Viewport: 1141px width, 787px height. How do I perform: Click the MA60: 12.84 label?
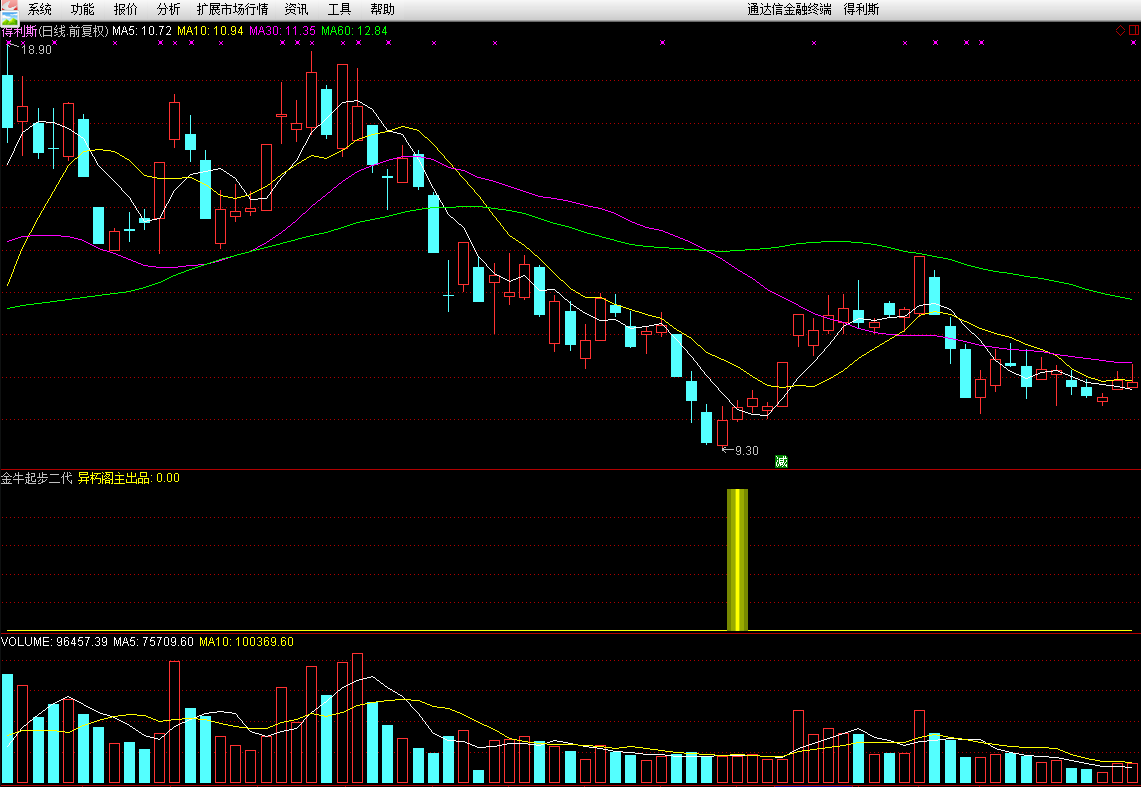tap(354, 31)
